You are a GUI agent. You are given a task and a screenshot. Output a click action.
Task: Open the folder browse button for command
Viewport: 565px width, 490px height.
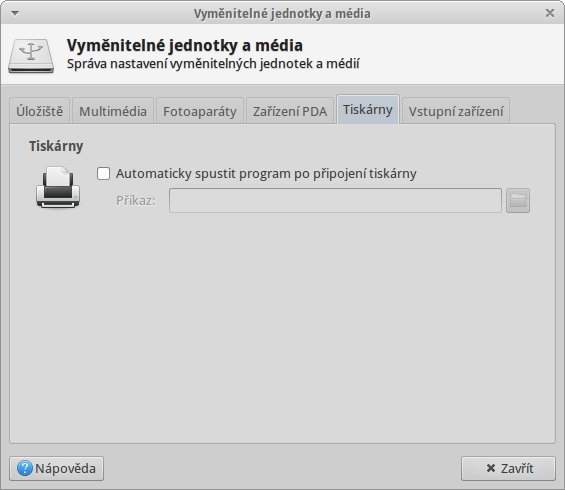click(x=518, y=200)
